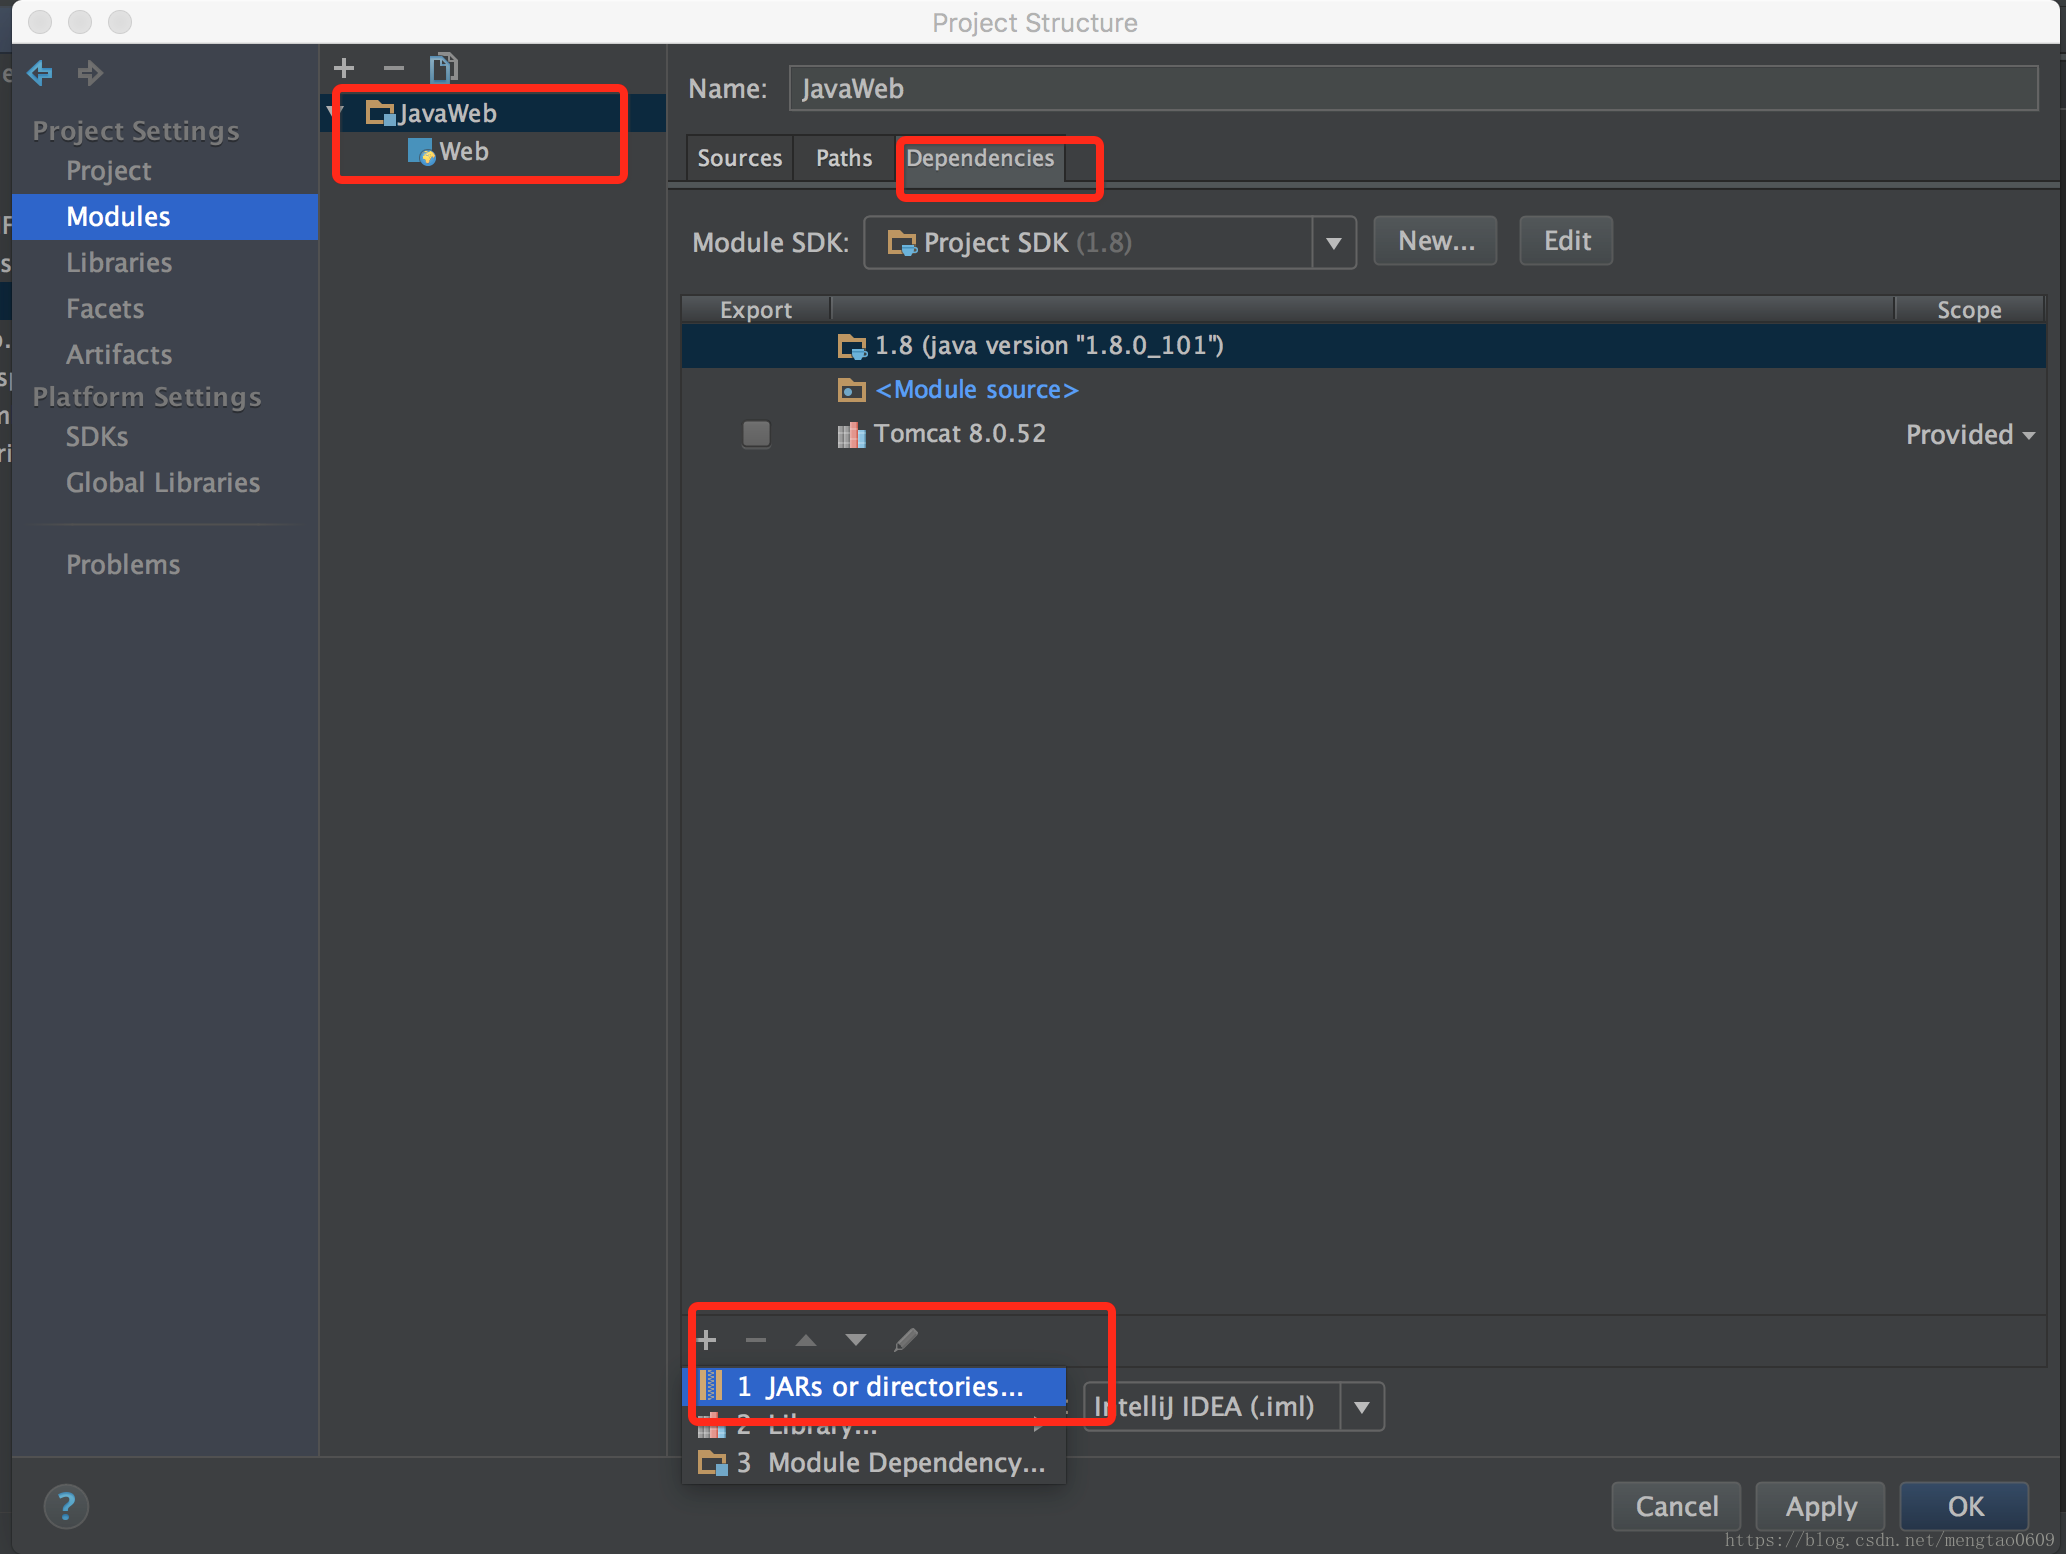
Task: Open Artifacts in the sidebar
Action: (x=119, y=355)
